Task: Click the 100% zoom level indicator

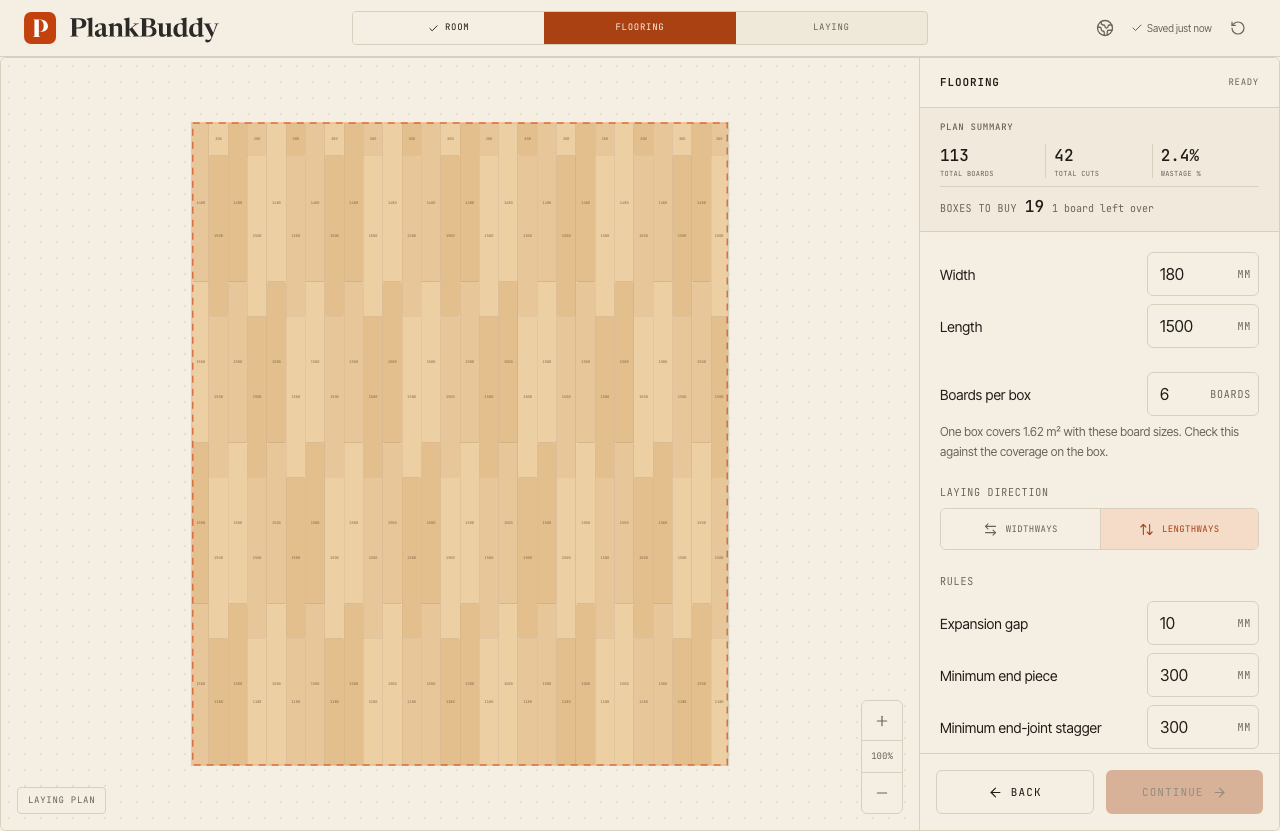Action: point(882,756)
